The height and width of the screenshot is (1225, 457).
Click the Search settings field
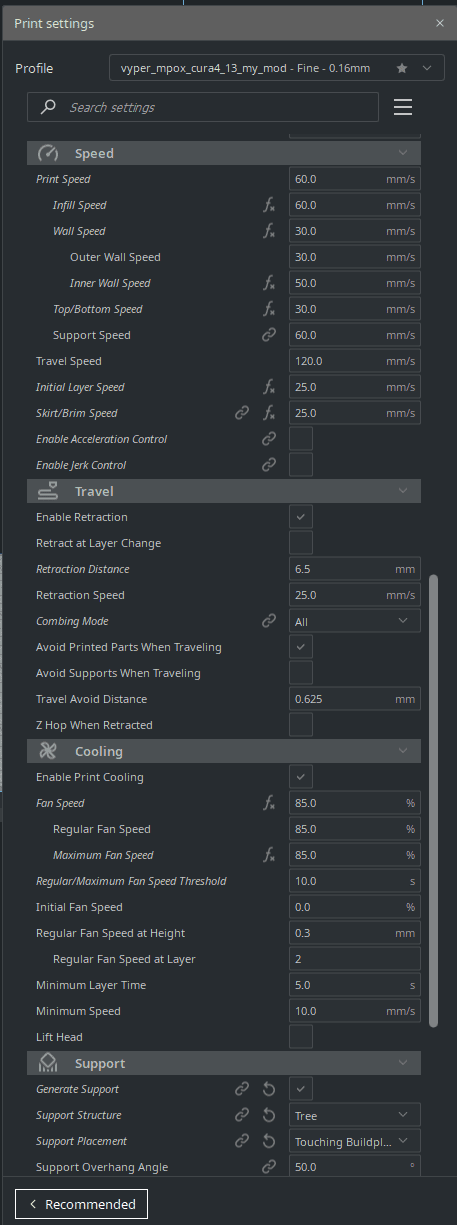pyautogui.click(x=203, y=107)
